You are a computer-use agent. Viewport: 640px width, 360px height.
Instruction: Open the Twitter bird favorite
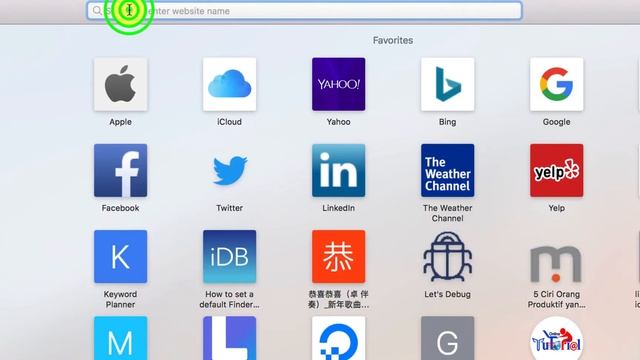coord(229,170)
